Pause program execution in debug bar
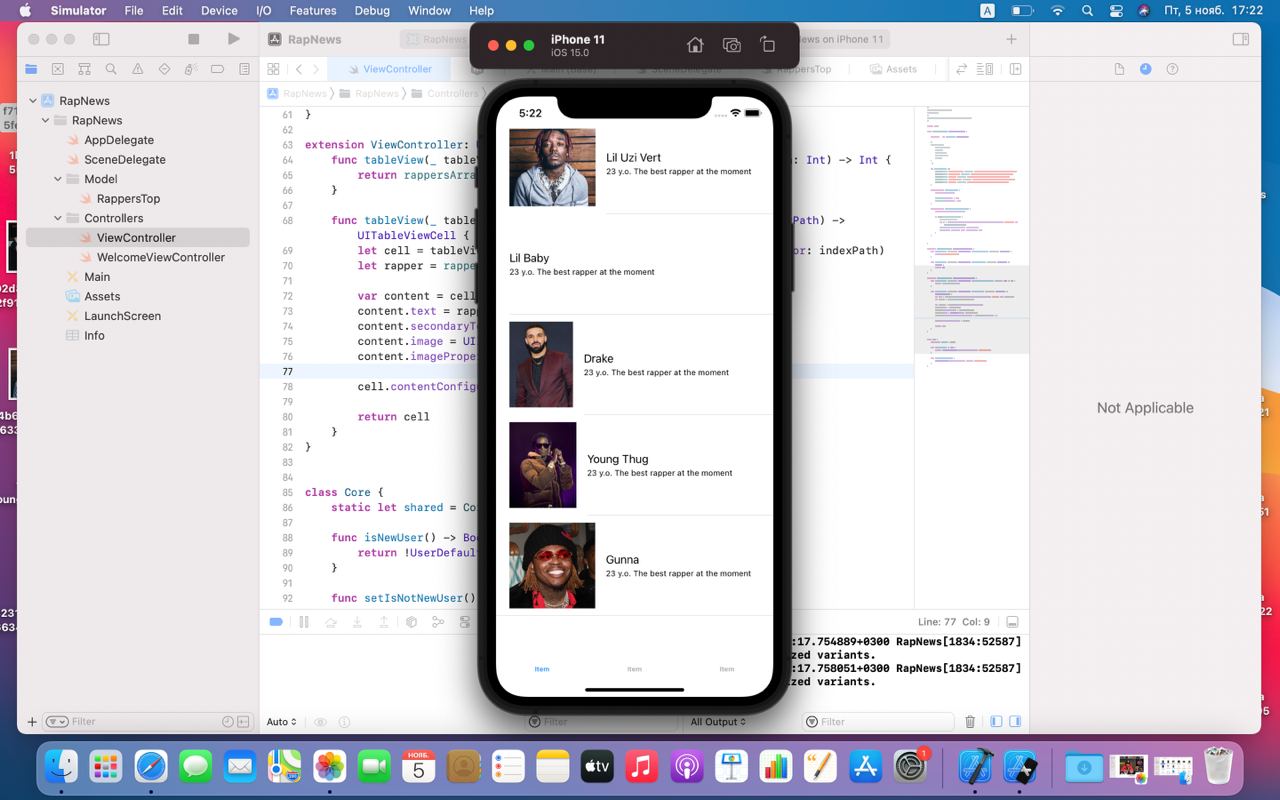Image resolution: width=1280 pixels, height=800 pixels. tap(304, 622)
